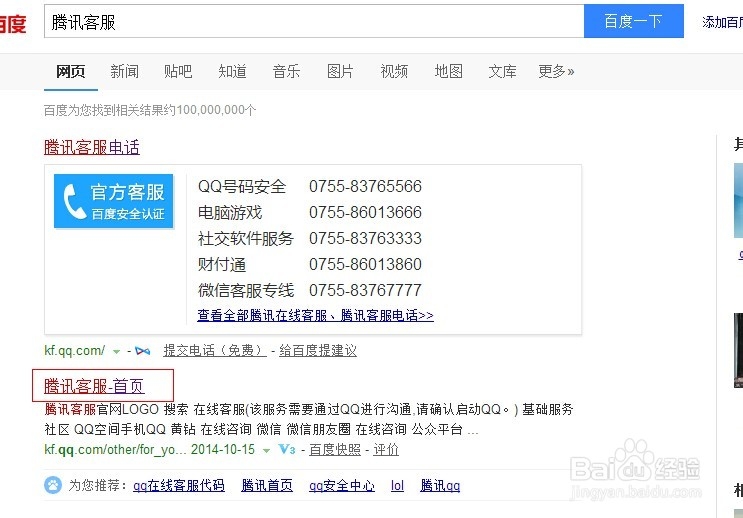Click 财付通 number 0755-86013860
743x518 pixels.
coord(365,264)
